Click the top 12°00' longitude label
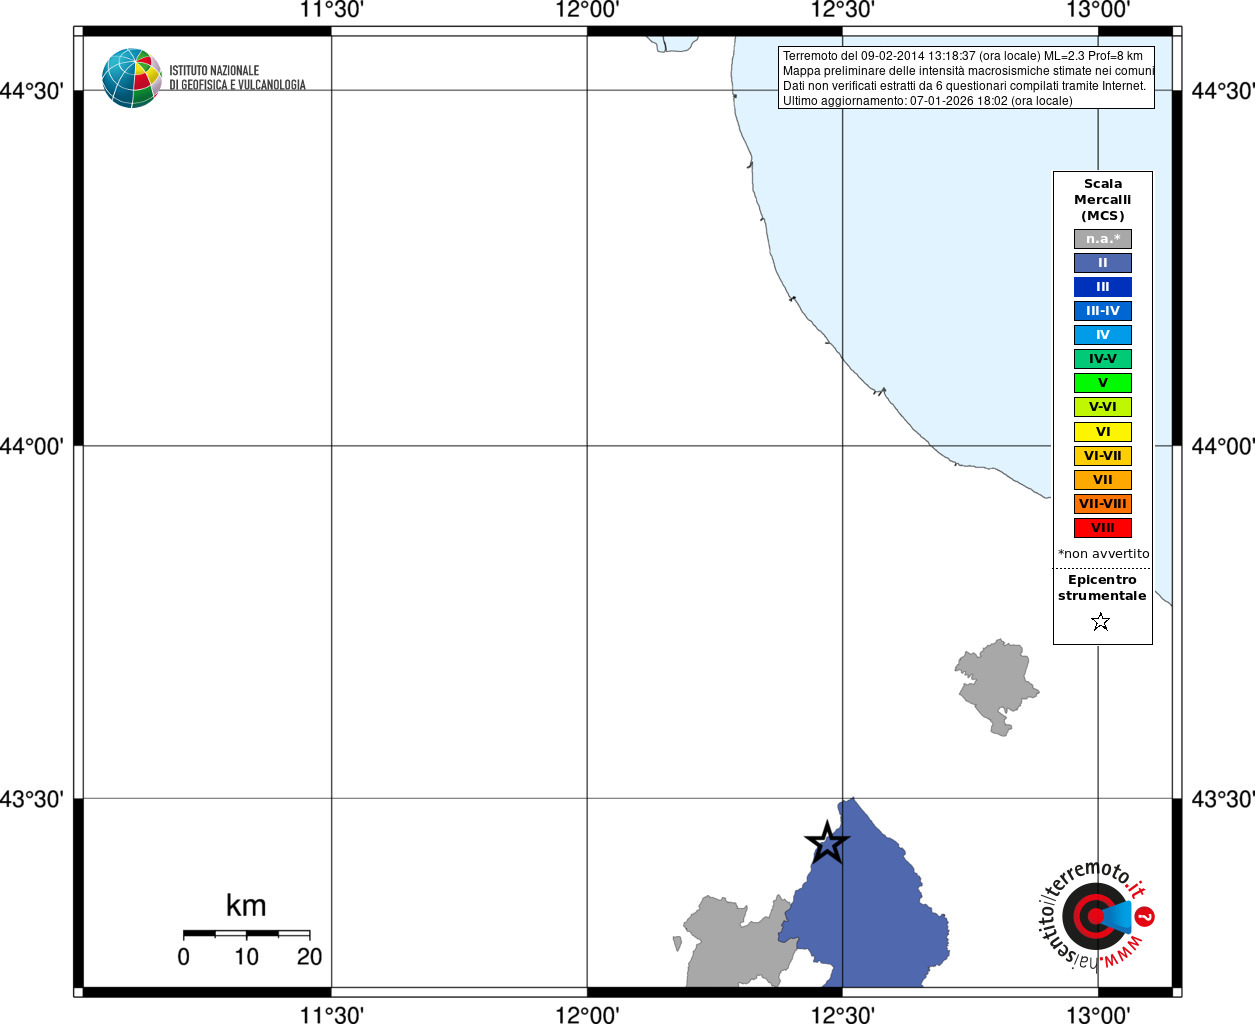Screen dimensions: 1255x1024 (587, 10)
